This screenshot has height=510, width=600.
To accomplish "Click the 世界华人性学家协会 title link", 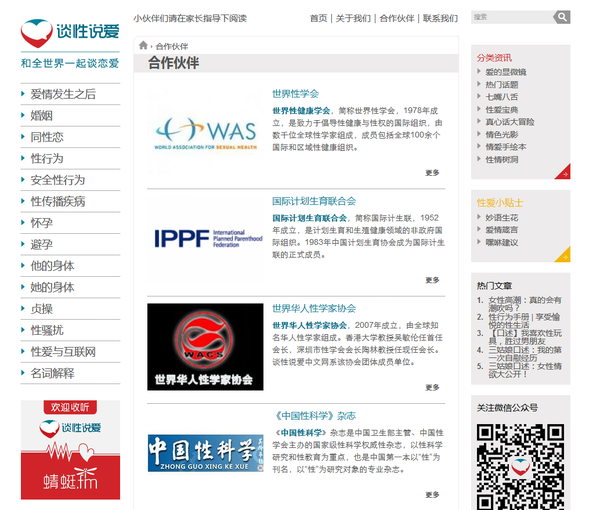I will pos(314,308).
